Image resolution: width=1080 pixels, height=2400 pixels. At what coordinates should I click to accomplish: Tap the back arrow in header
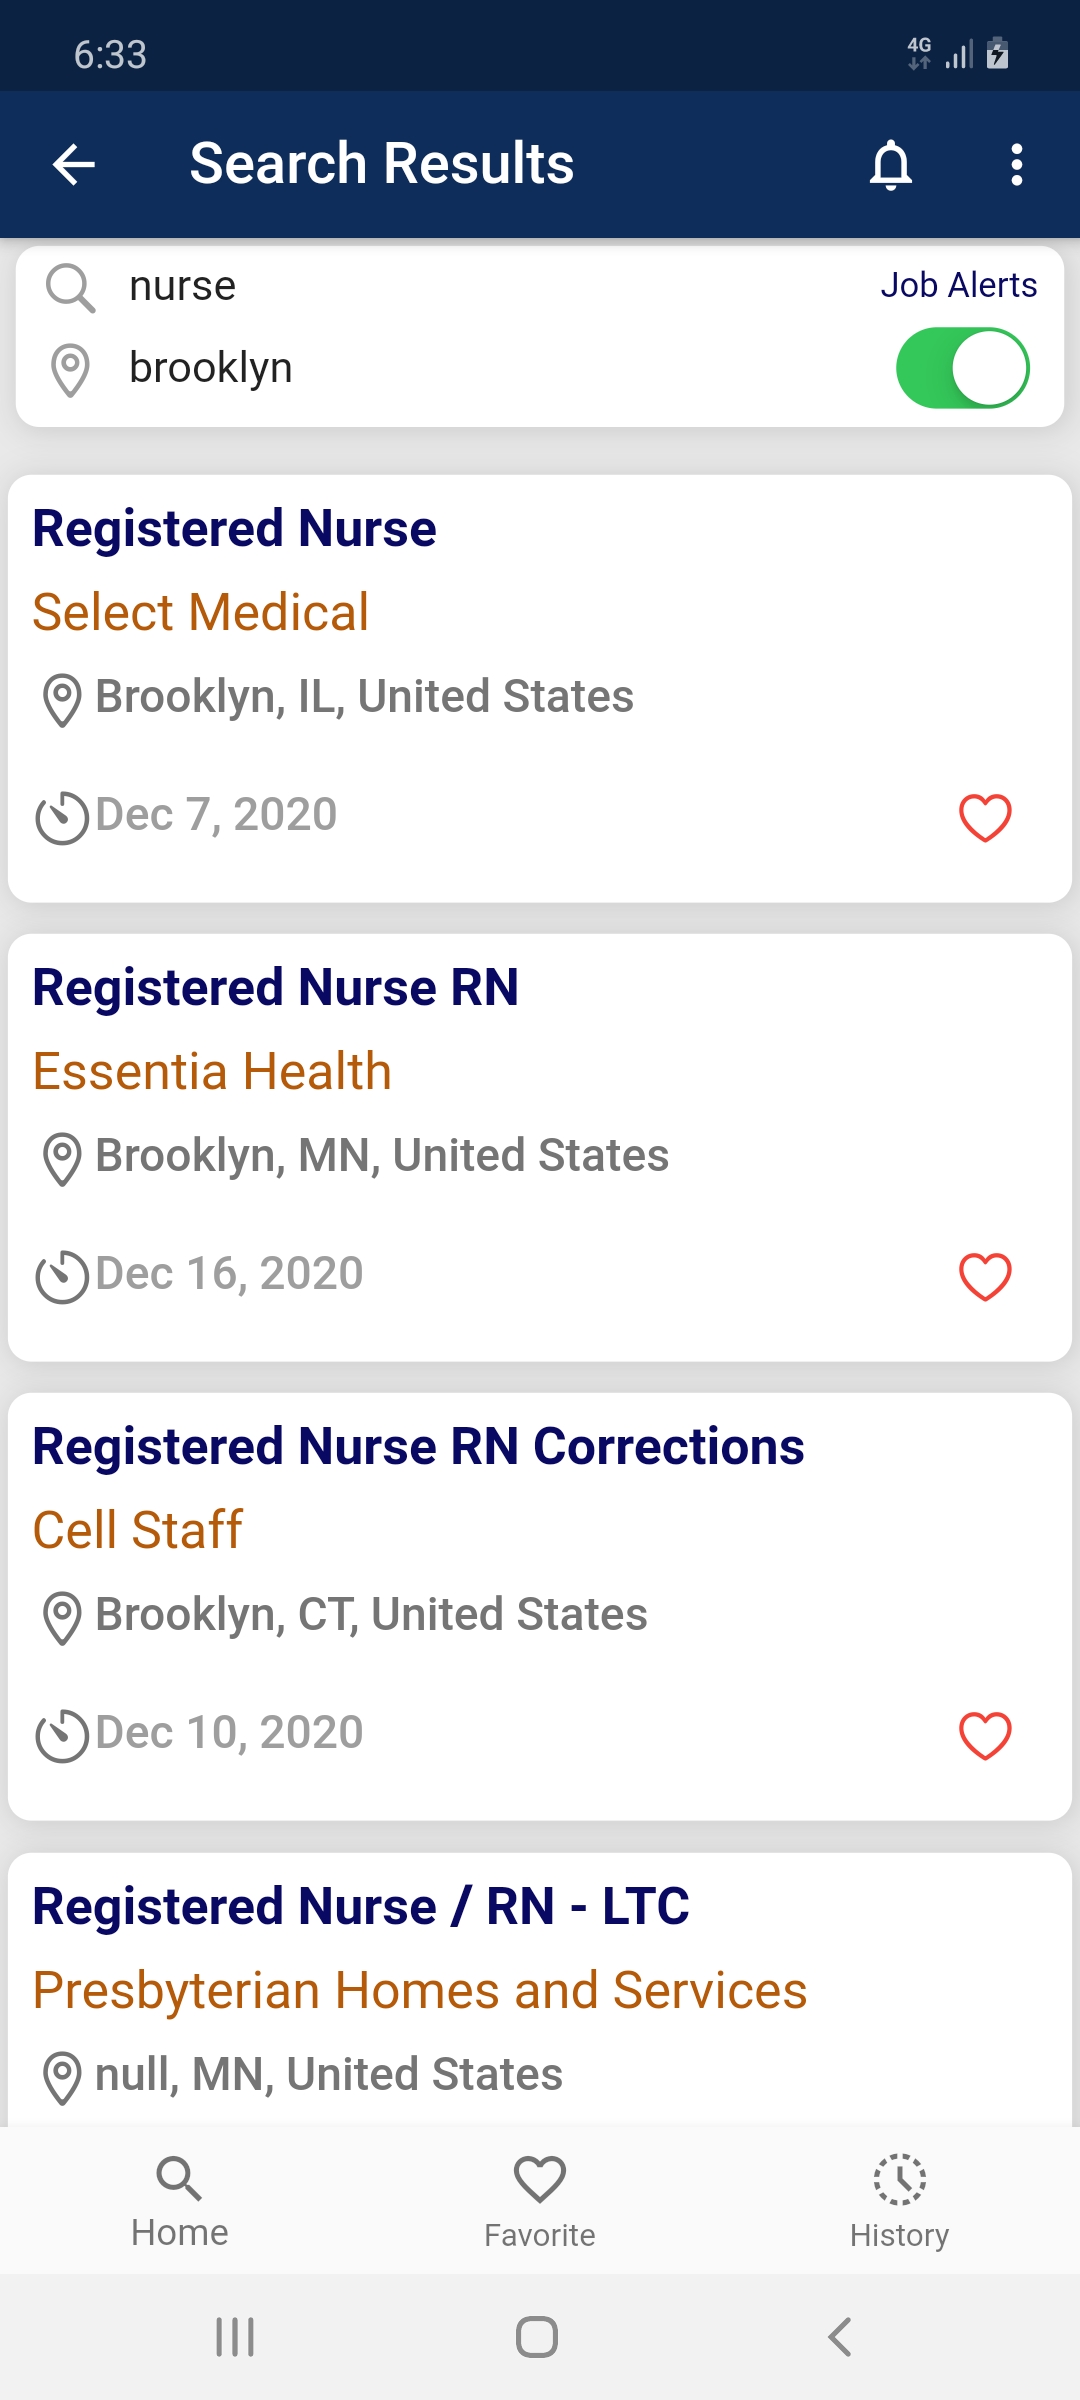[x=74, y=164]
